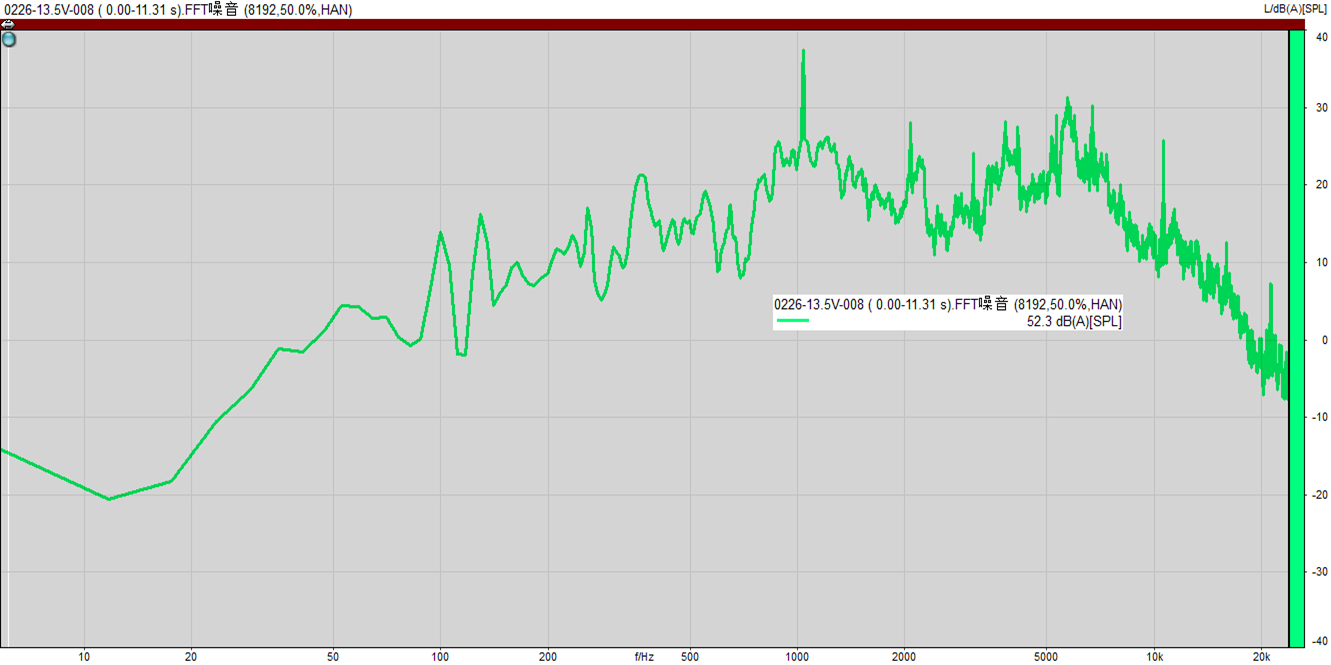
Task: Click the 100 tick label on the frequency axis
Action: click(x=440, y=657)
